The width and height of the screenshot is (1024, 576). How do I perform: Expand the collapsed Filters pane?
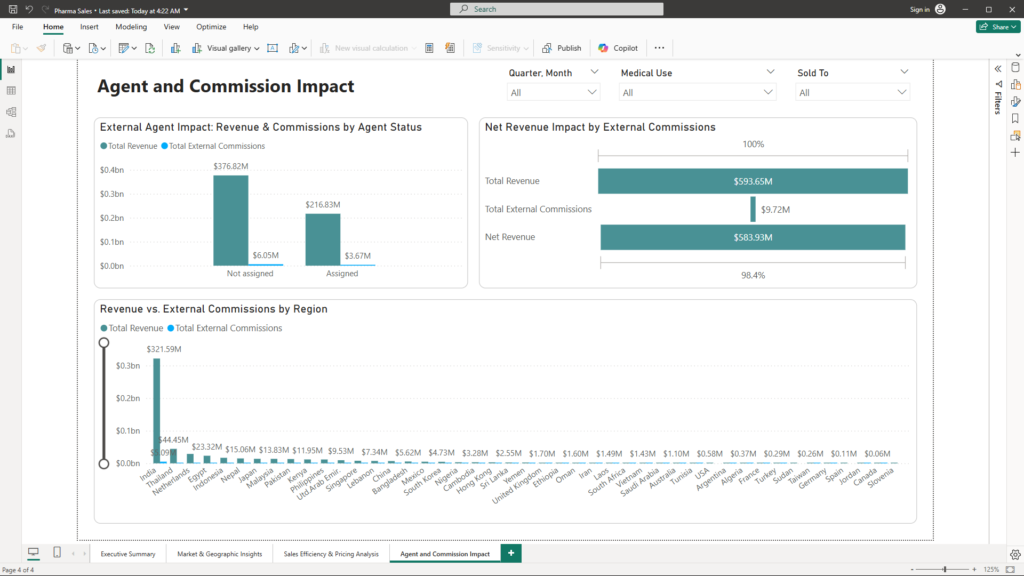point(997,68)
